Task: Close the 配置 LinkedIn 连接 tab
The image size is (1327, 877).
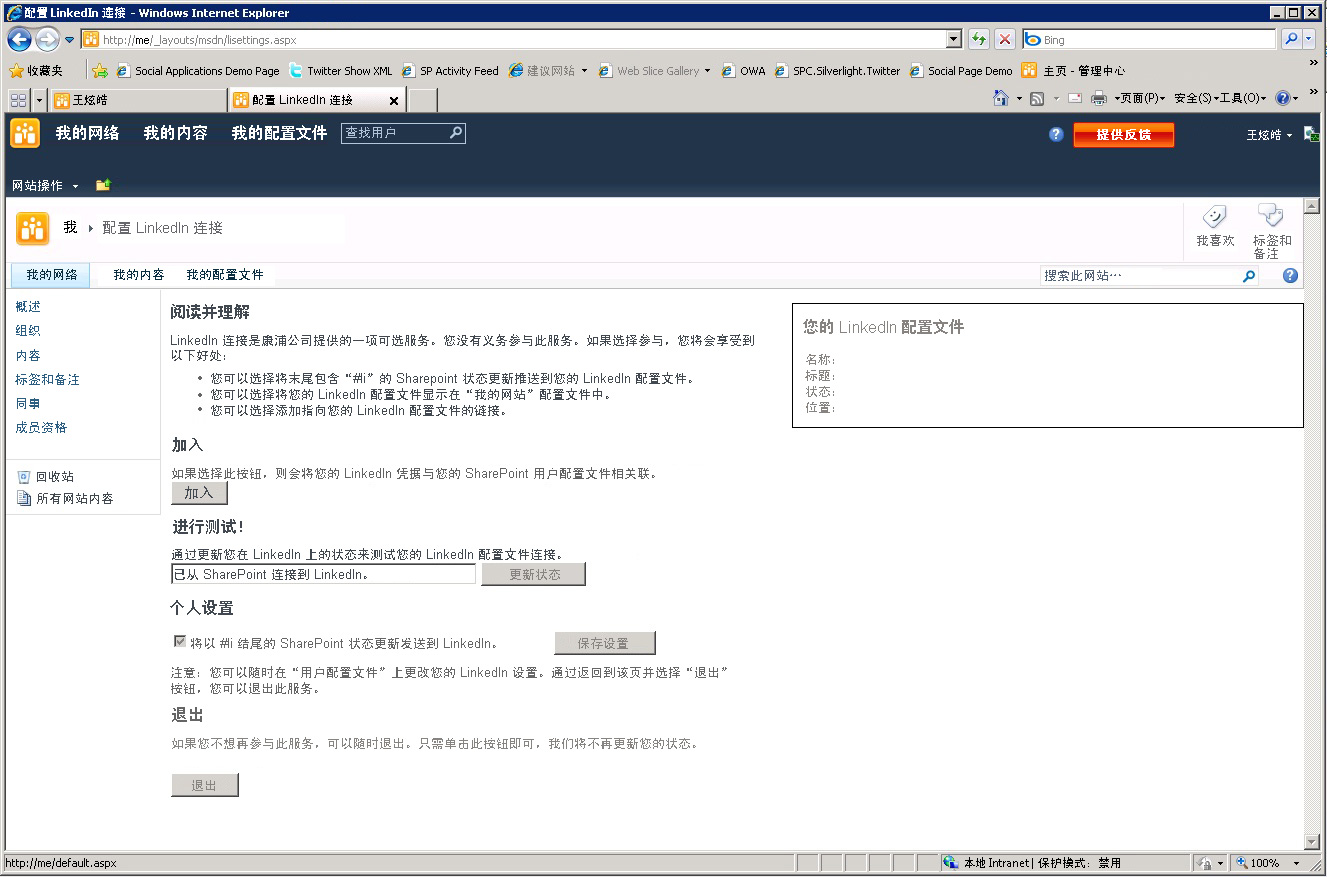Action: 394,101
